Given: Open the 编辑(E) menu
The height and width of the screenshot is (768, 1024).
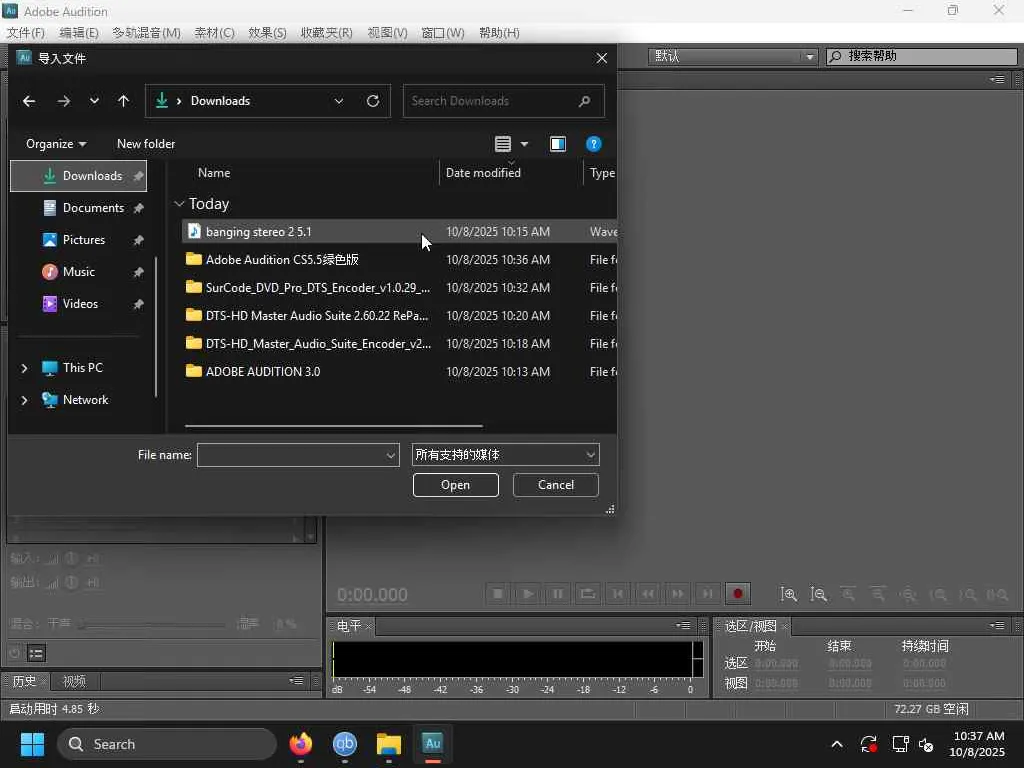Looking at the screenshot, I should pos(78,33).
